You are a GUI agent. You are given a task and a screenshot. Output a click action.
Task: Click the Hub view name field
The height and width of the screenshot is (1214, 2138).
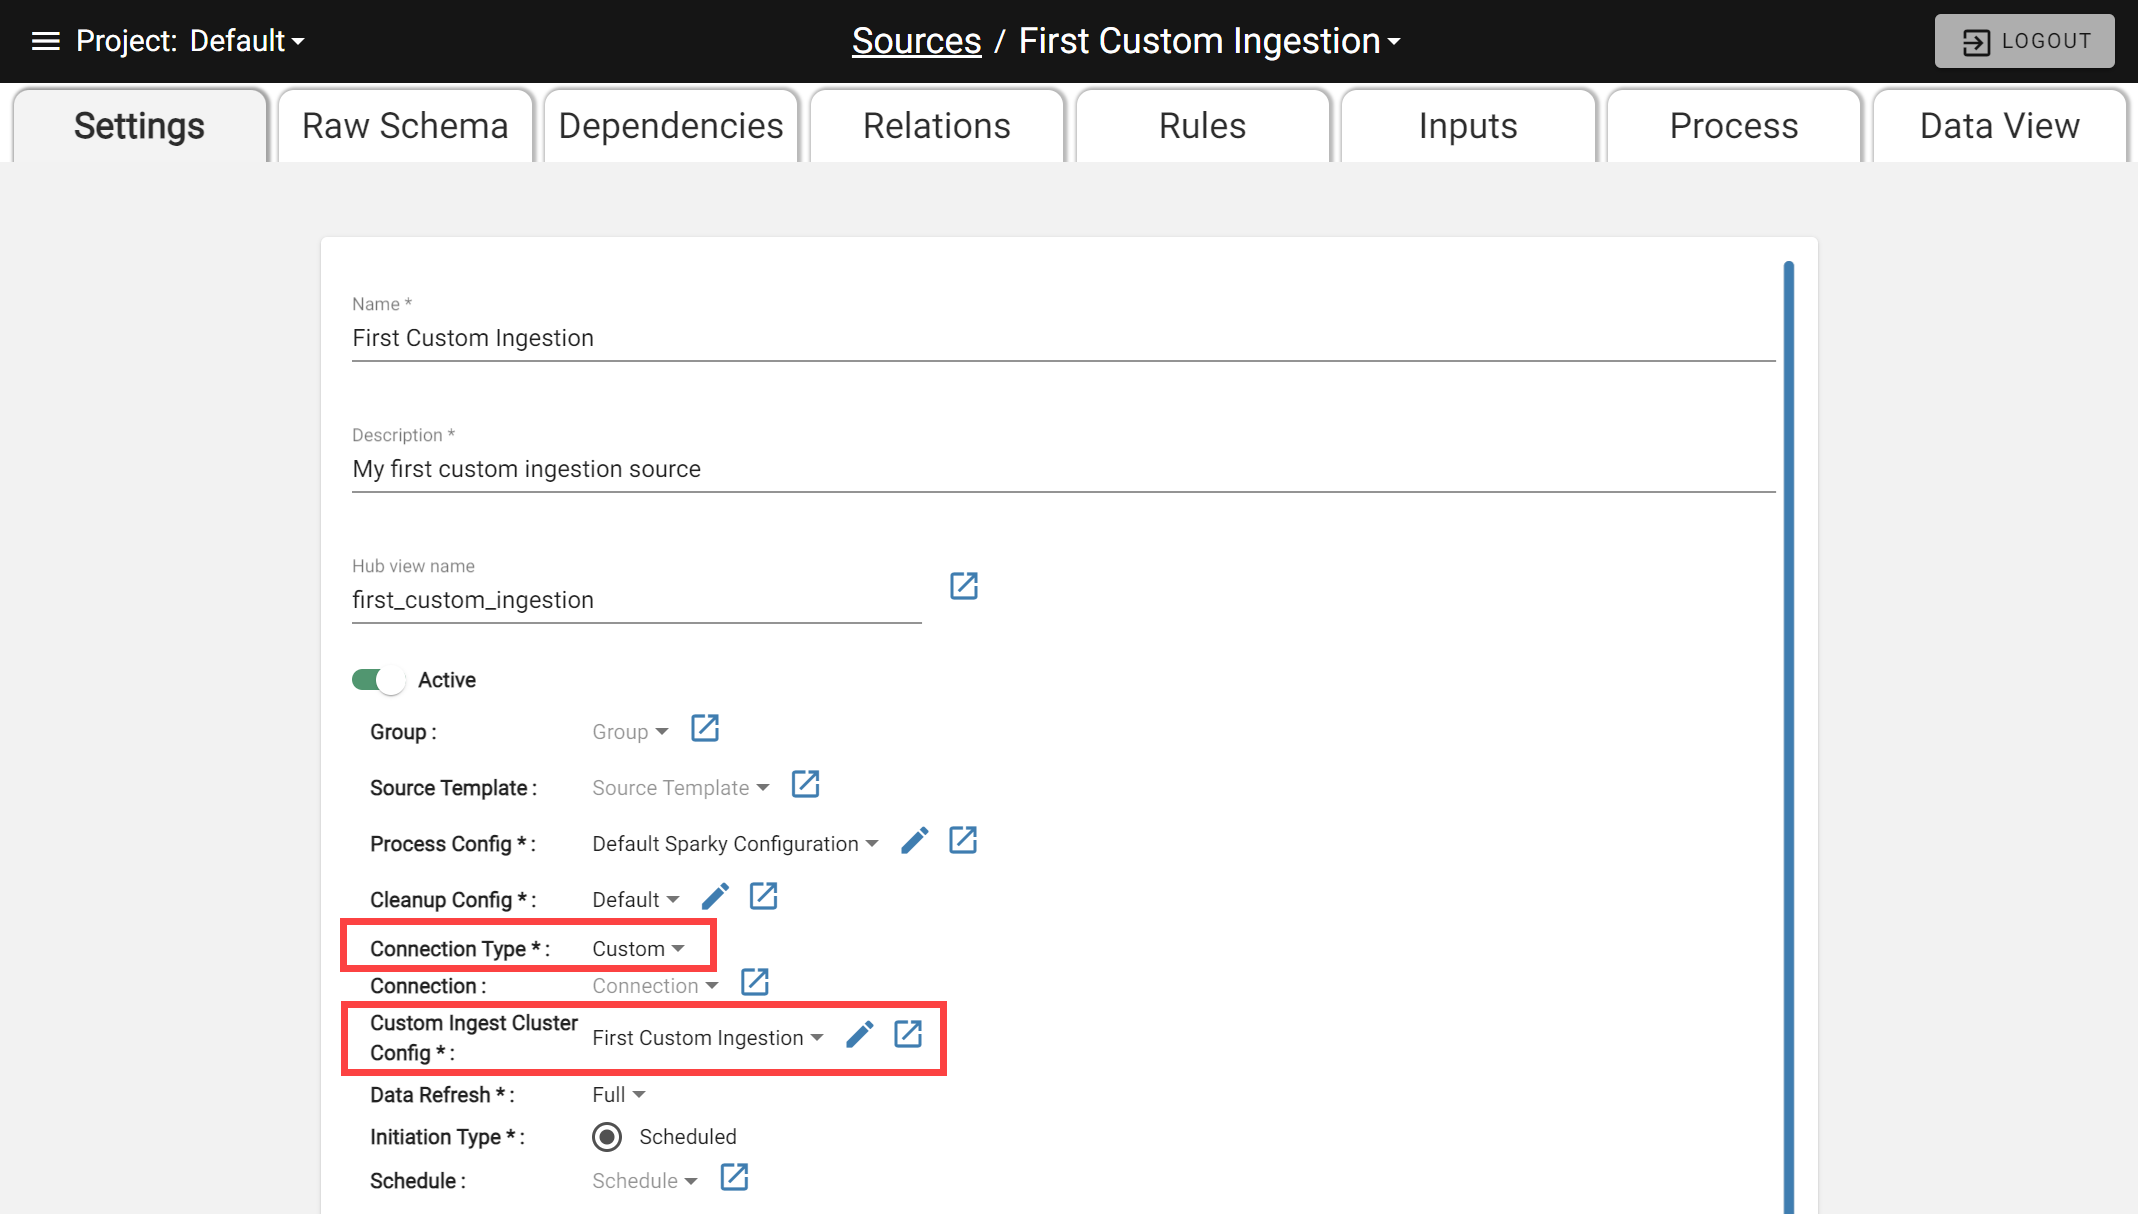click(x=636, y=600)
